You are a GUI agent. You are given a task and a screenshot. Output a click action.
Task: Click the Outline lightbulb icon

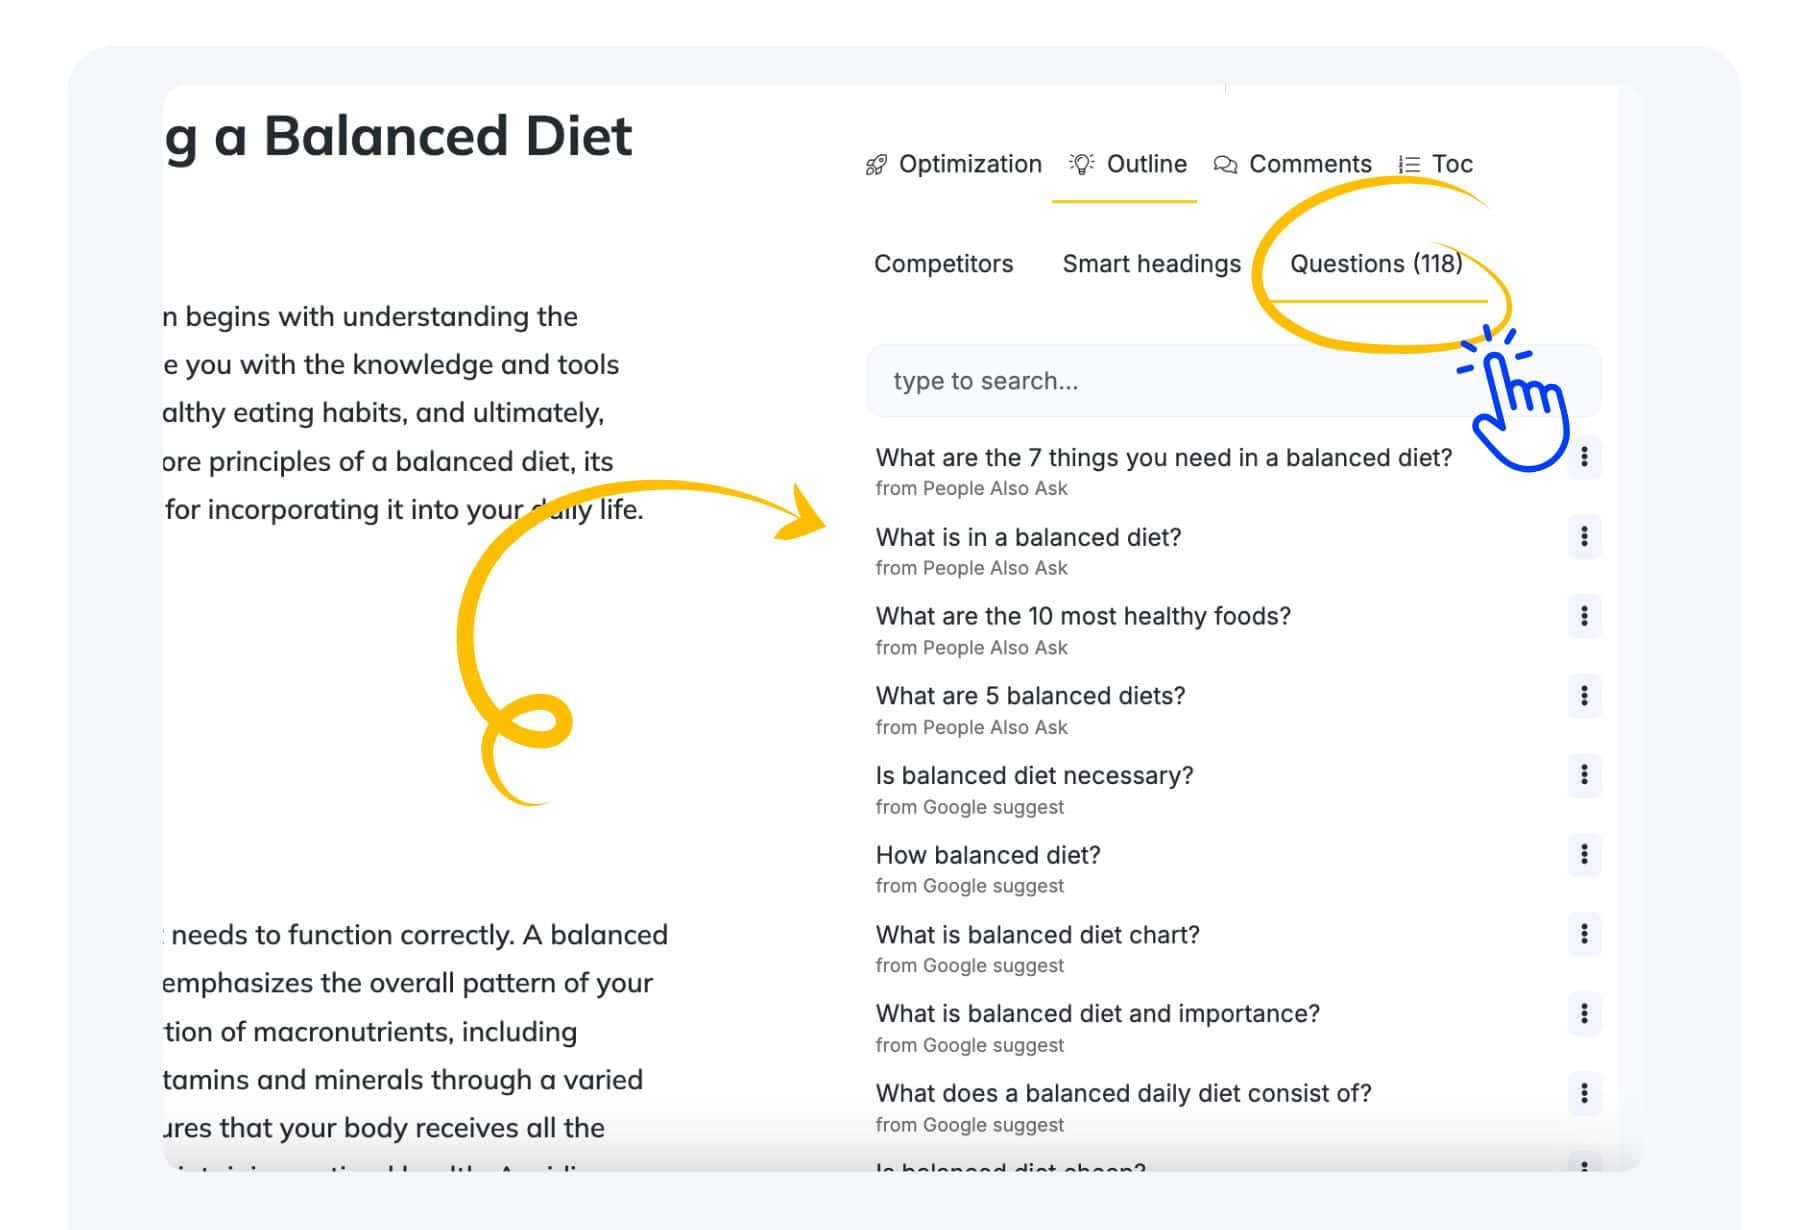click(1082, 164)
